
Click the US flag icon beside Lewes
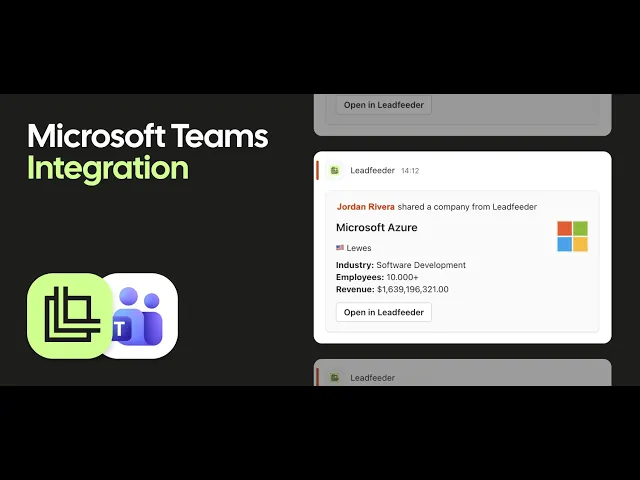point(340,248)
